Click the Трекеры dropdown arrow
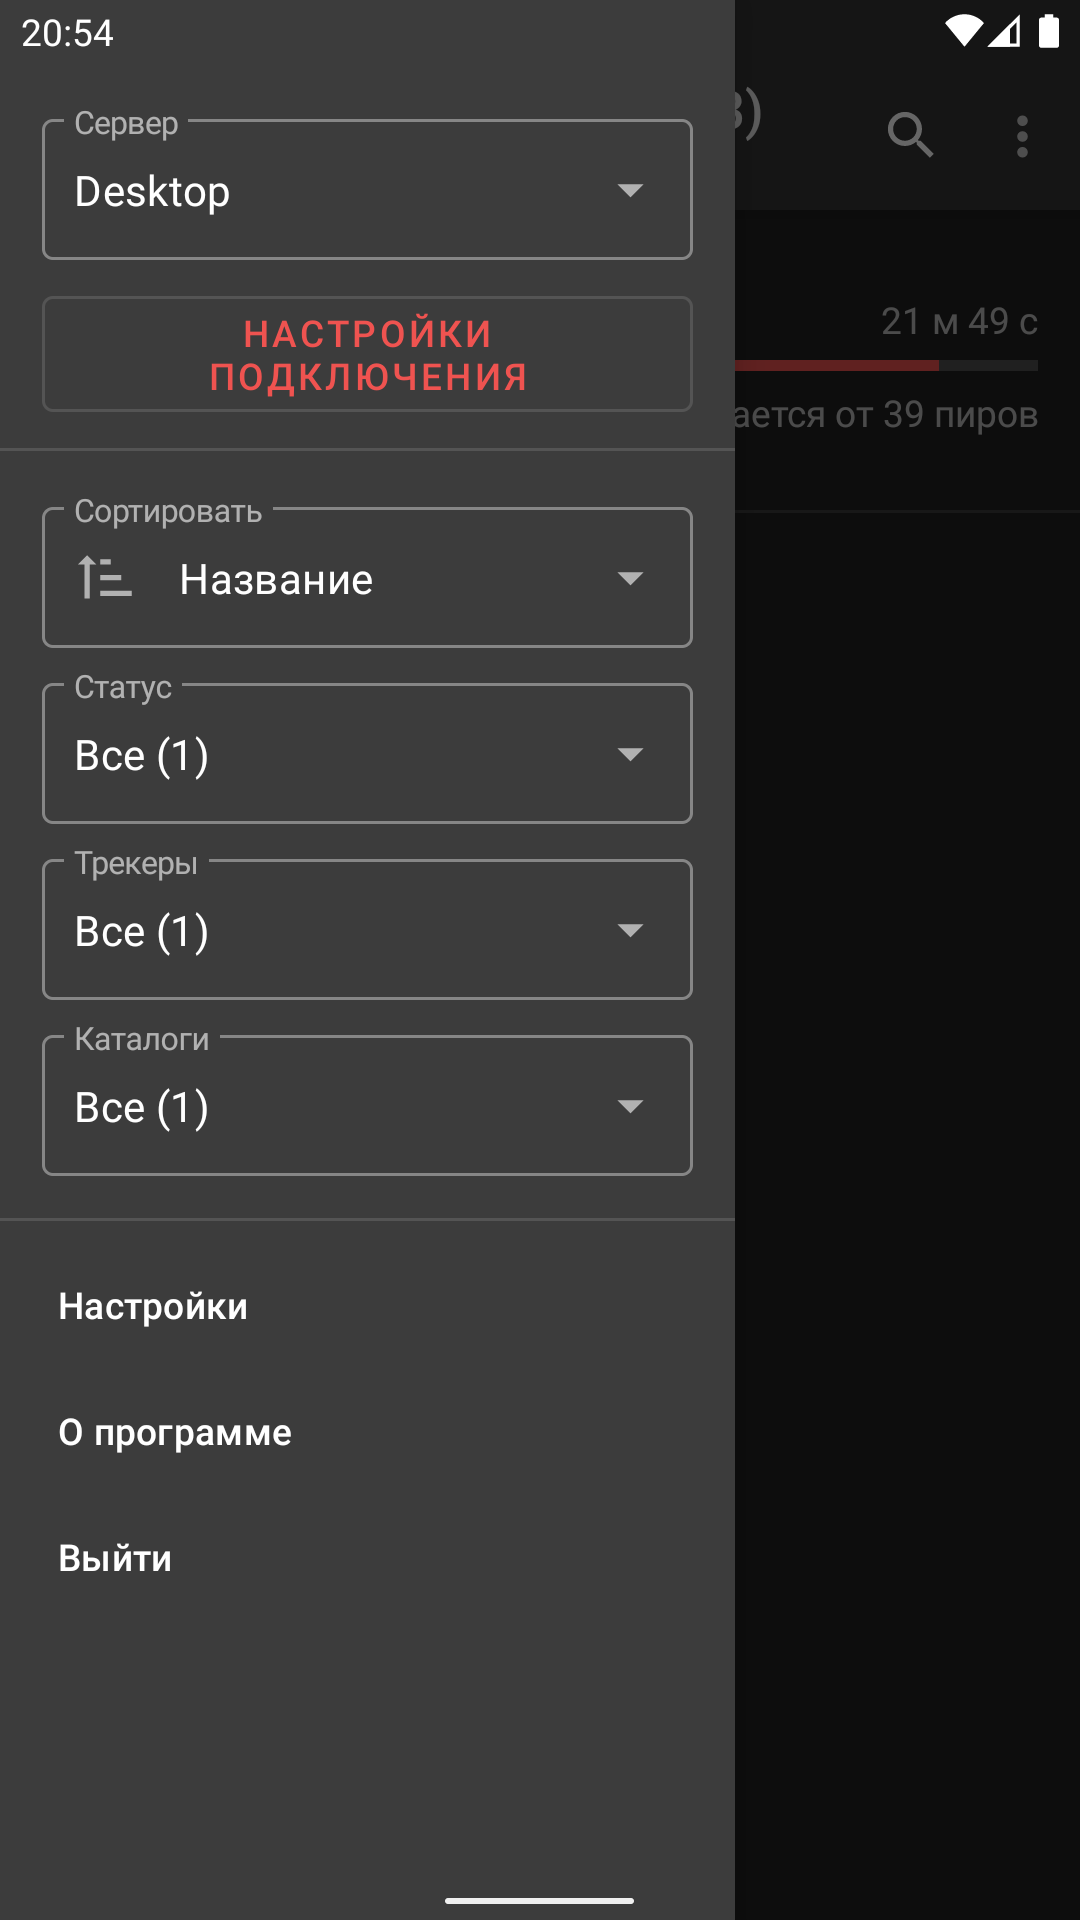Screen dimensions: 1080x1920 click(630, 930)
